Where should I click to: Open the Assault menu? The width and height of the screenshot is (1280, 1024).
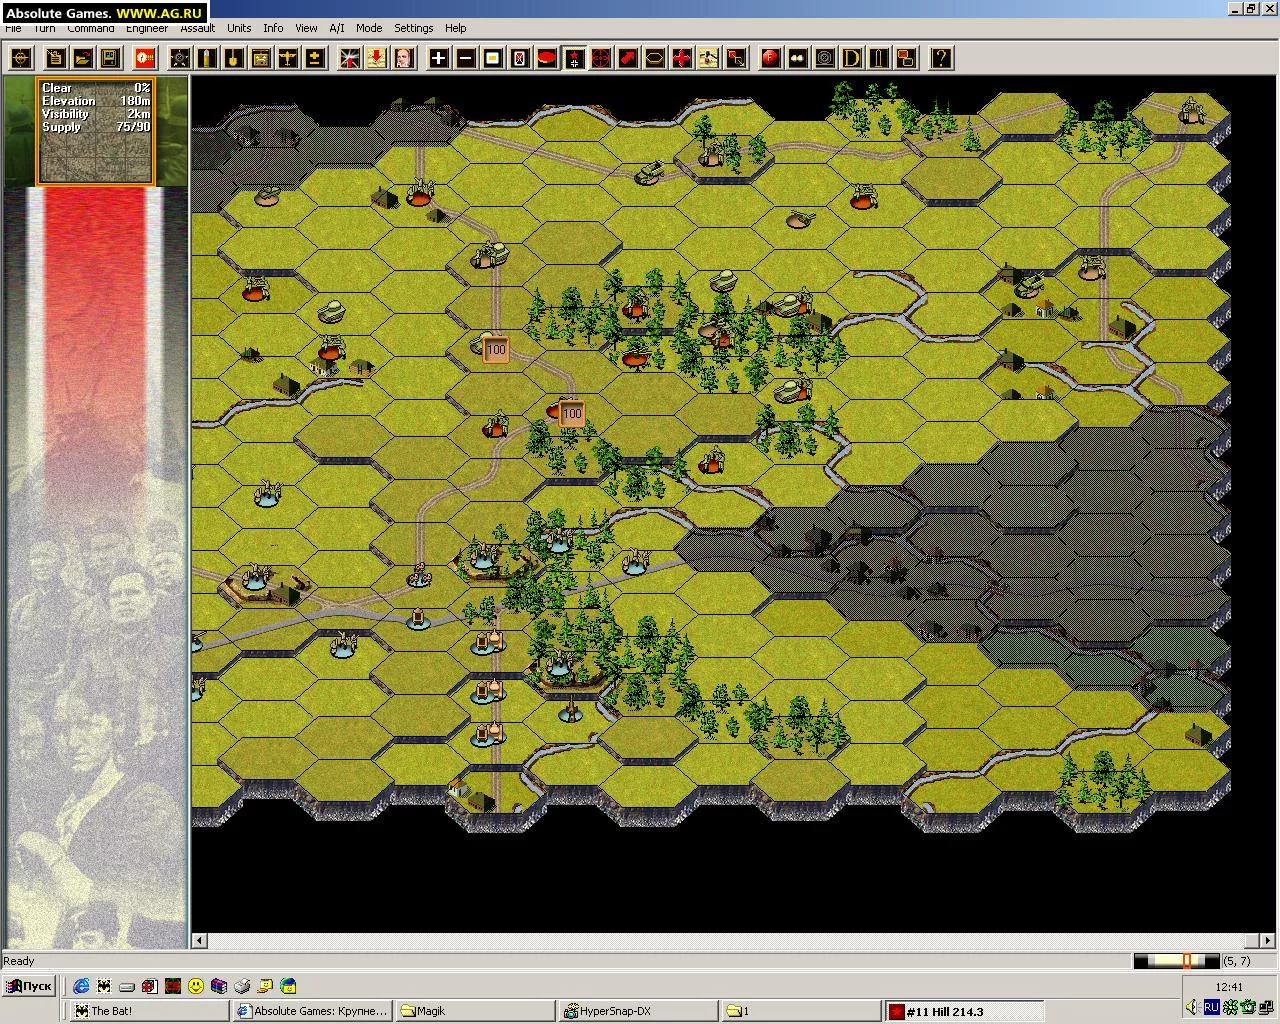(x=198, y=28)
